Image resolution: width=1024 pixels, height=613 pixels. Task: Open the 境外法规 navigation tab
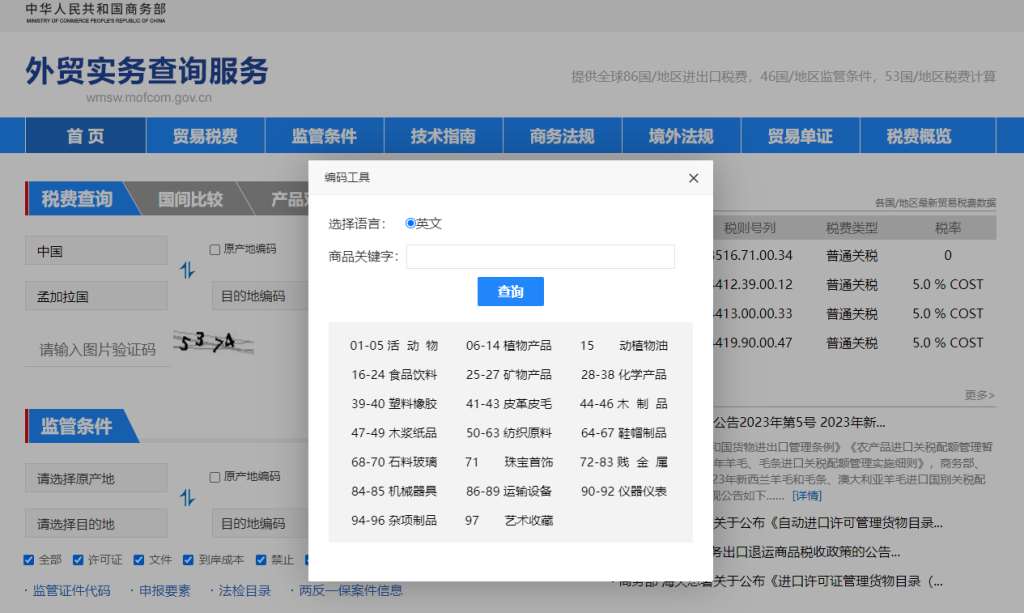pyautogui.click(x=680, y=136)
